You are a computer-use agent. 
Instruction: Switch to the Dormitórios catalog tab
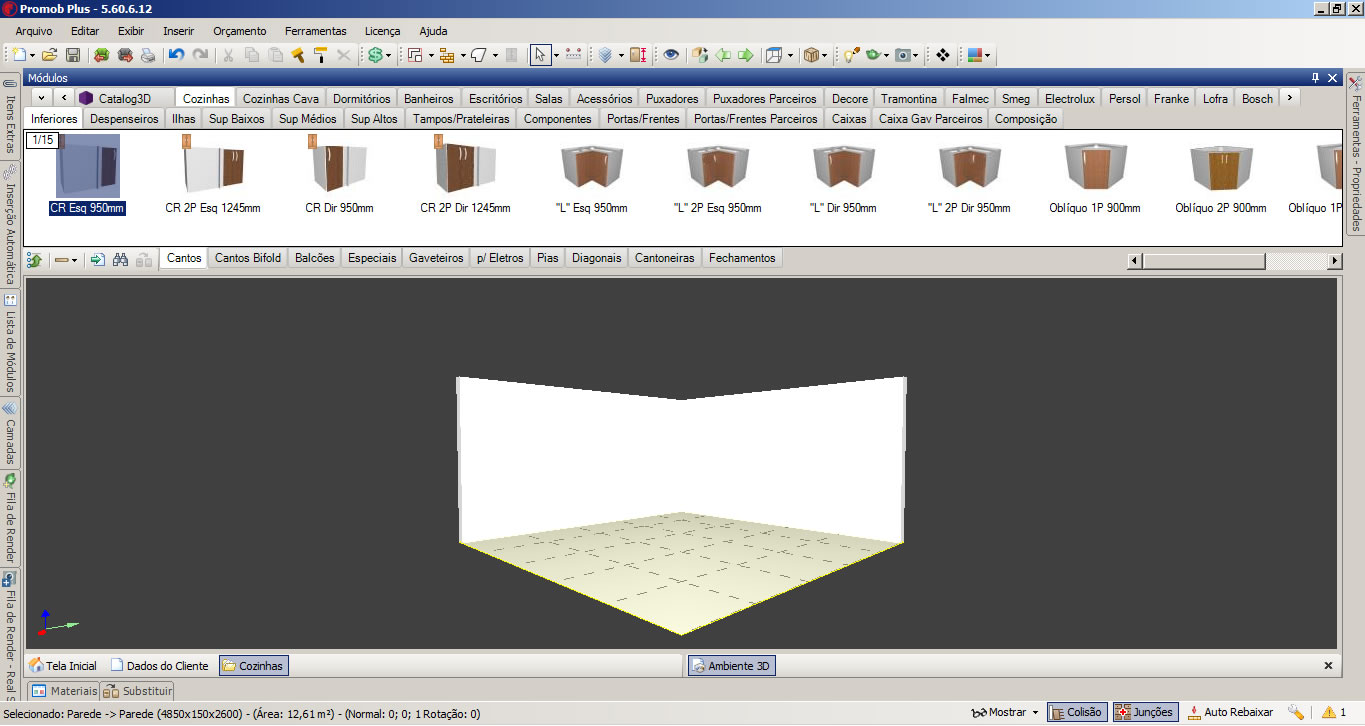pyautogui.click(x=361, y=98)
